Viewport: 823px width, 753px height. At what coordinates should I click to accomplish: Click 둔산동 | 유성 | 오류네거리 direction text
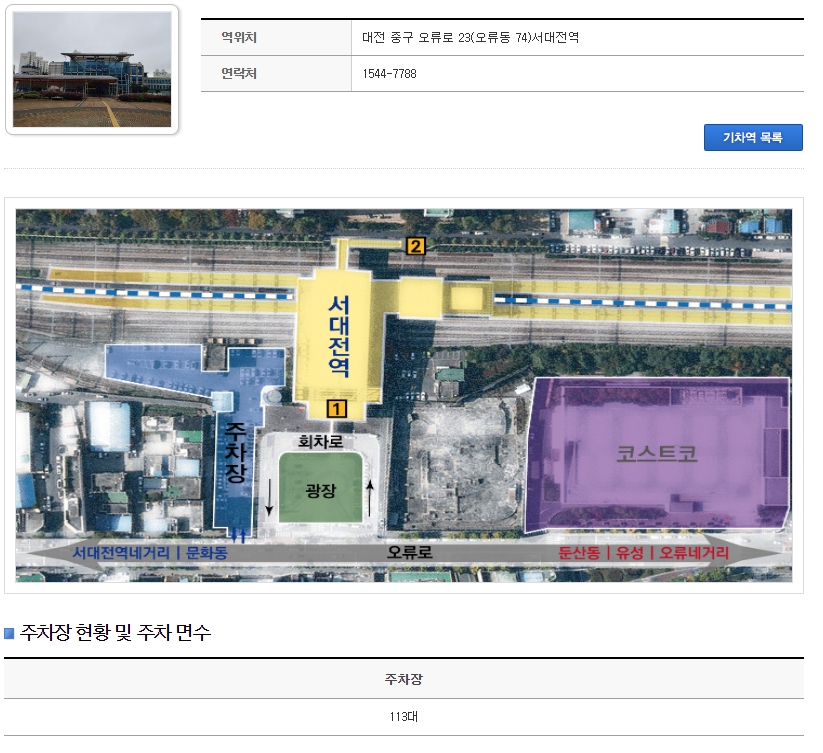(643, 553)
